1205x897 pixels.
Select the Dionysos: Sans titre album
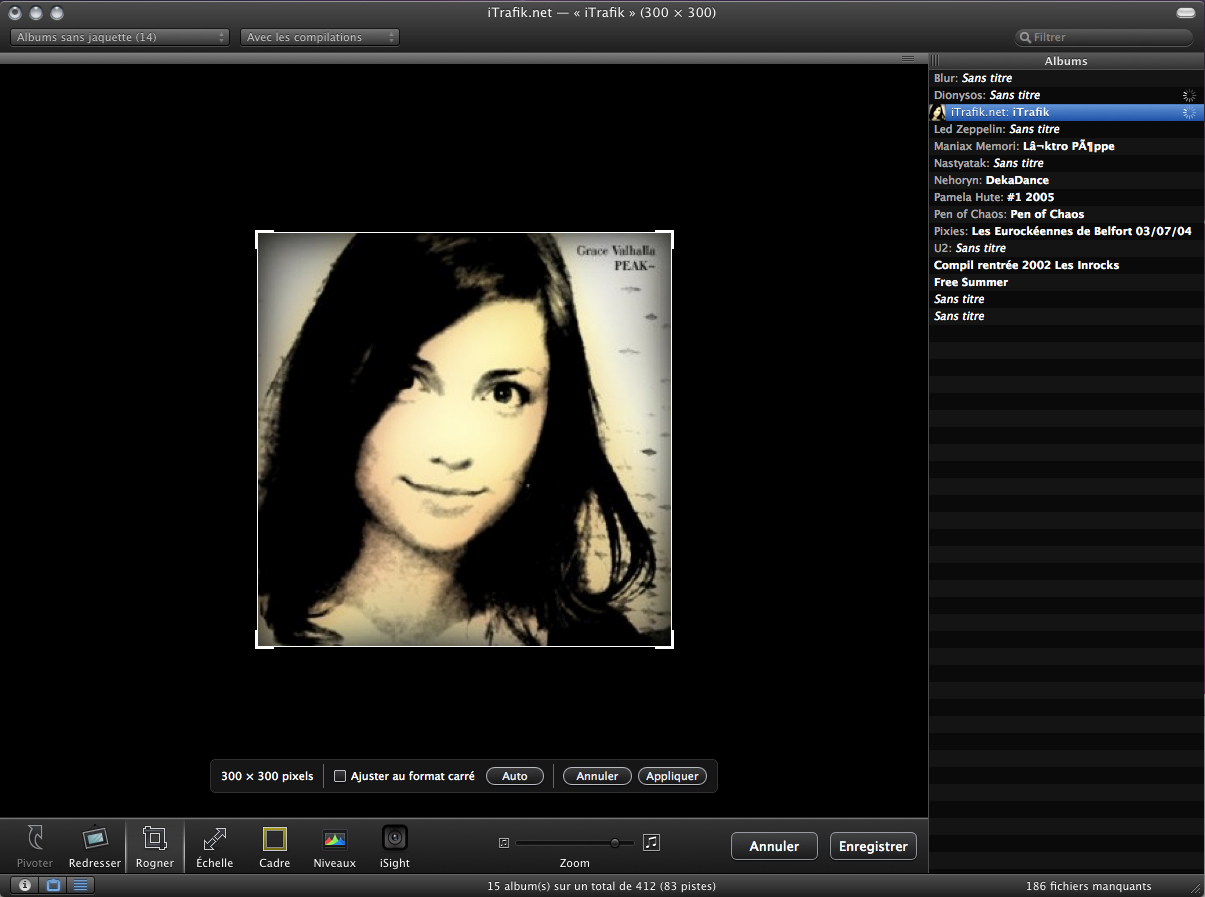tap(1066, 95)
